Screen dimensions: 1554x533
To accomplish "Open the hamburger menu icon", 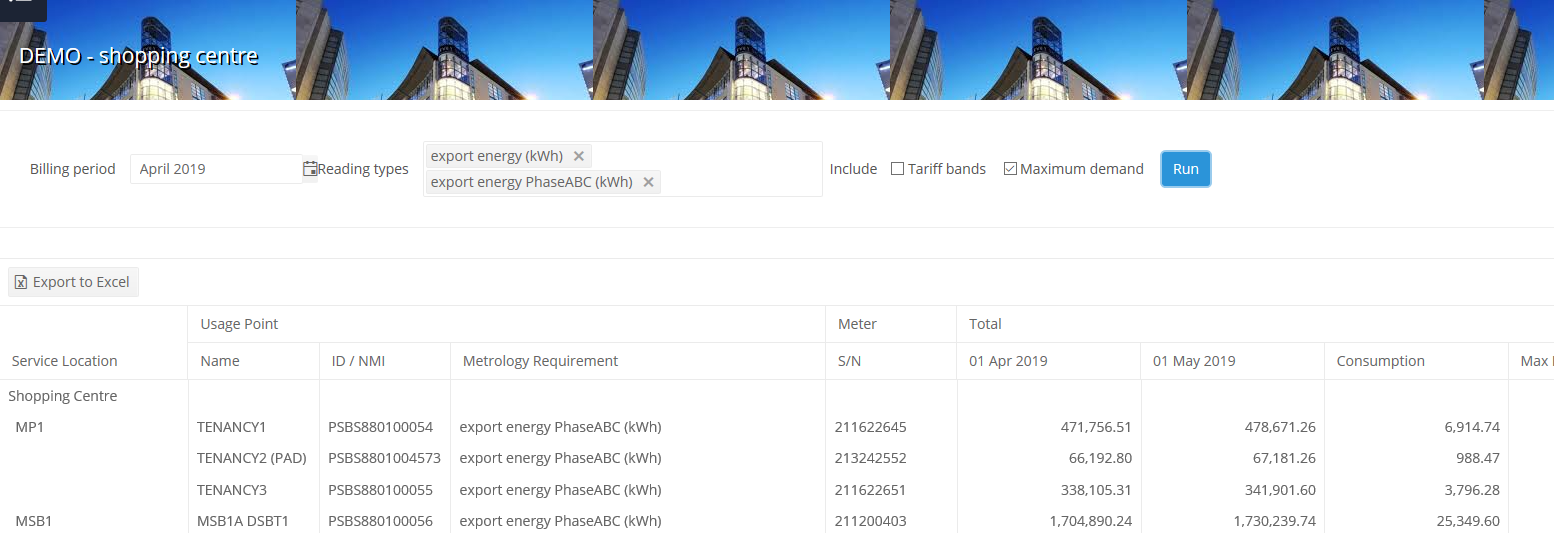I will [20, 5].
